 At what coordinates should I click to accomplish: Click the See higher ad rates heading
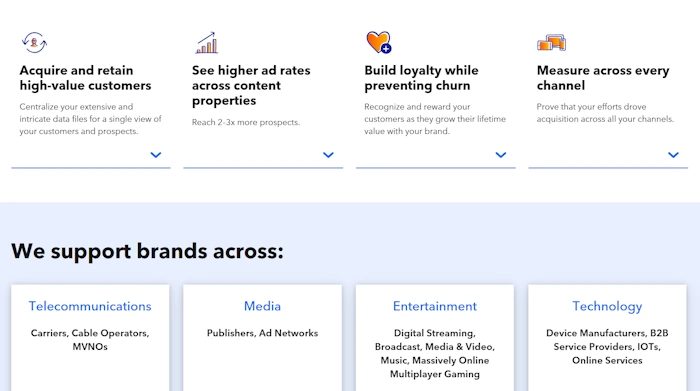pos(251,86)
